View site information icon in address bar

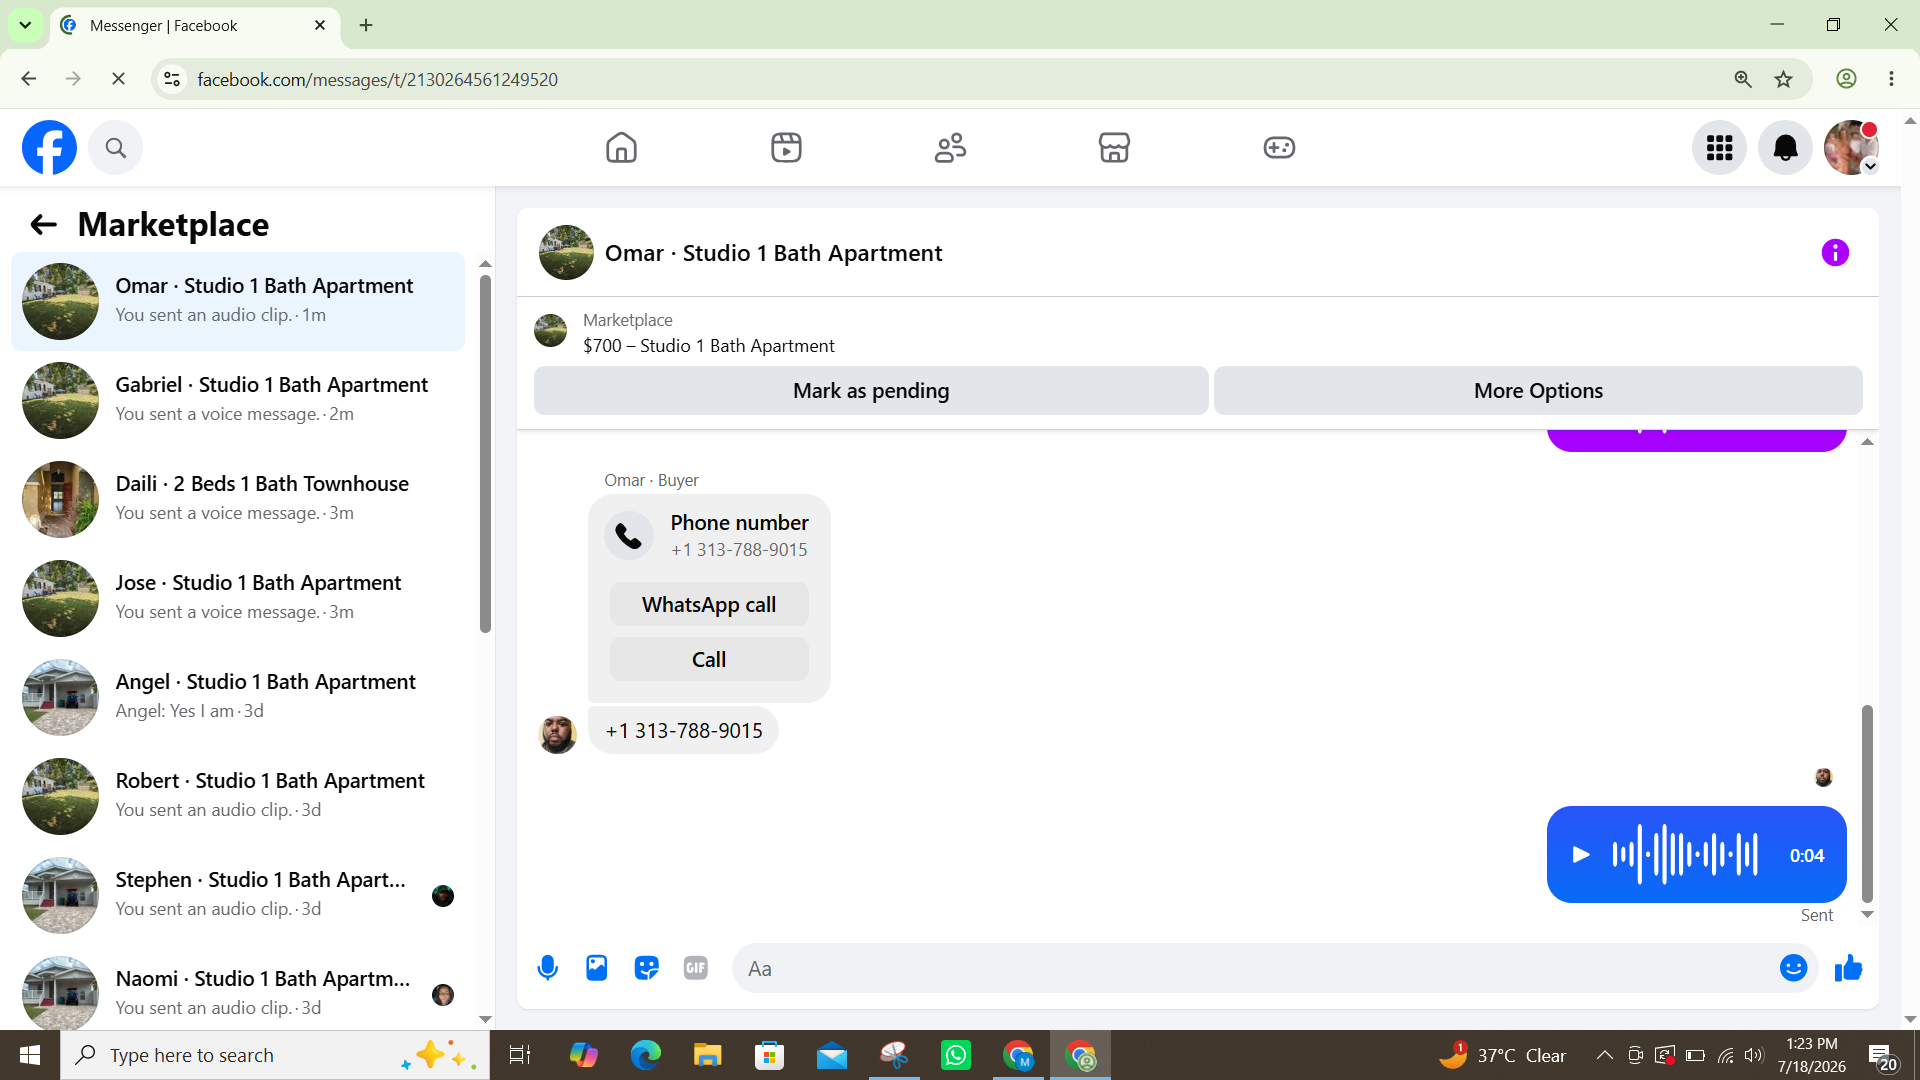click(172, 79)
